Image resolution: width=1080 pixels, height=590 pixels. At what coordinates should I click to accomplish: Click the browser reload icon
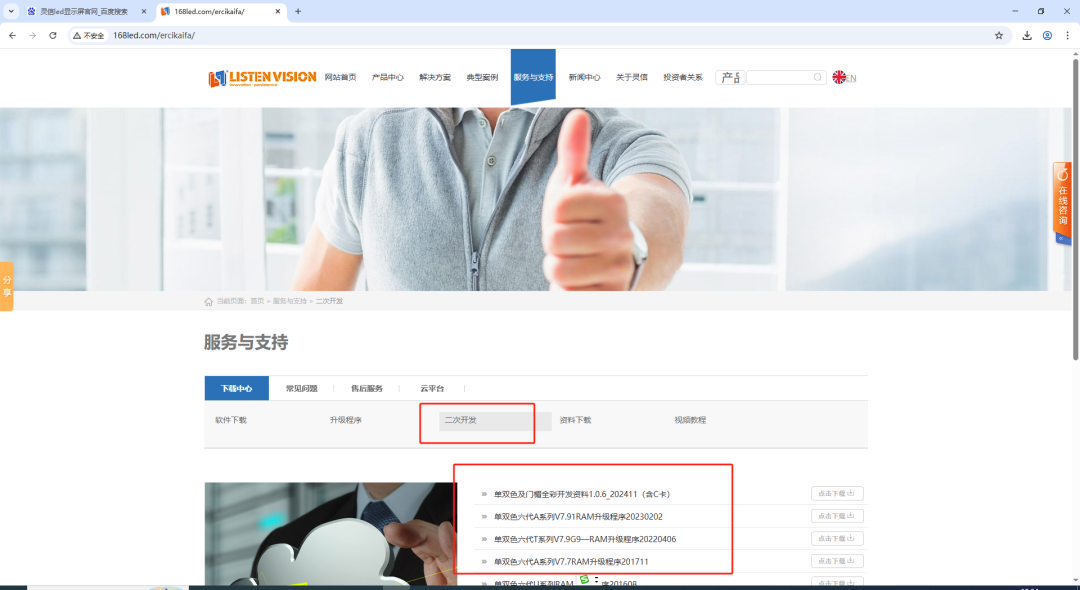(x=54, y=35)
